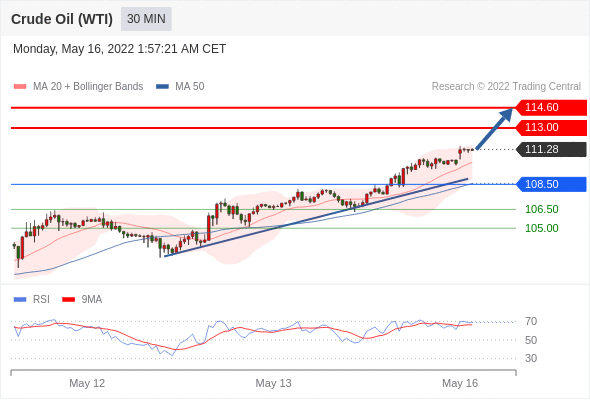Click the 105.00 green support value
The image size is (590, 400).
point(541,228)
